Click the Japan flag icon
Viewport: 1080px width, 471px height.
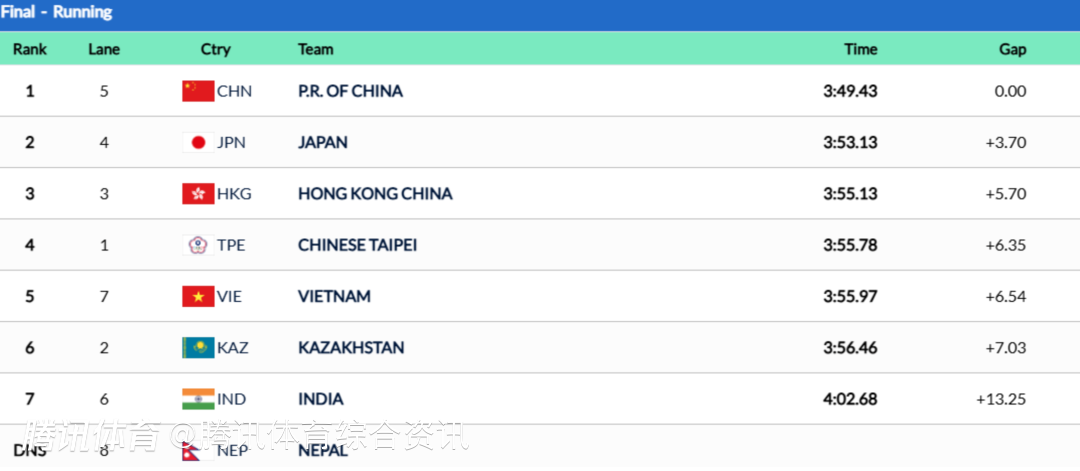[198, 142]
